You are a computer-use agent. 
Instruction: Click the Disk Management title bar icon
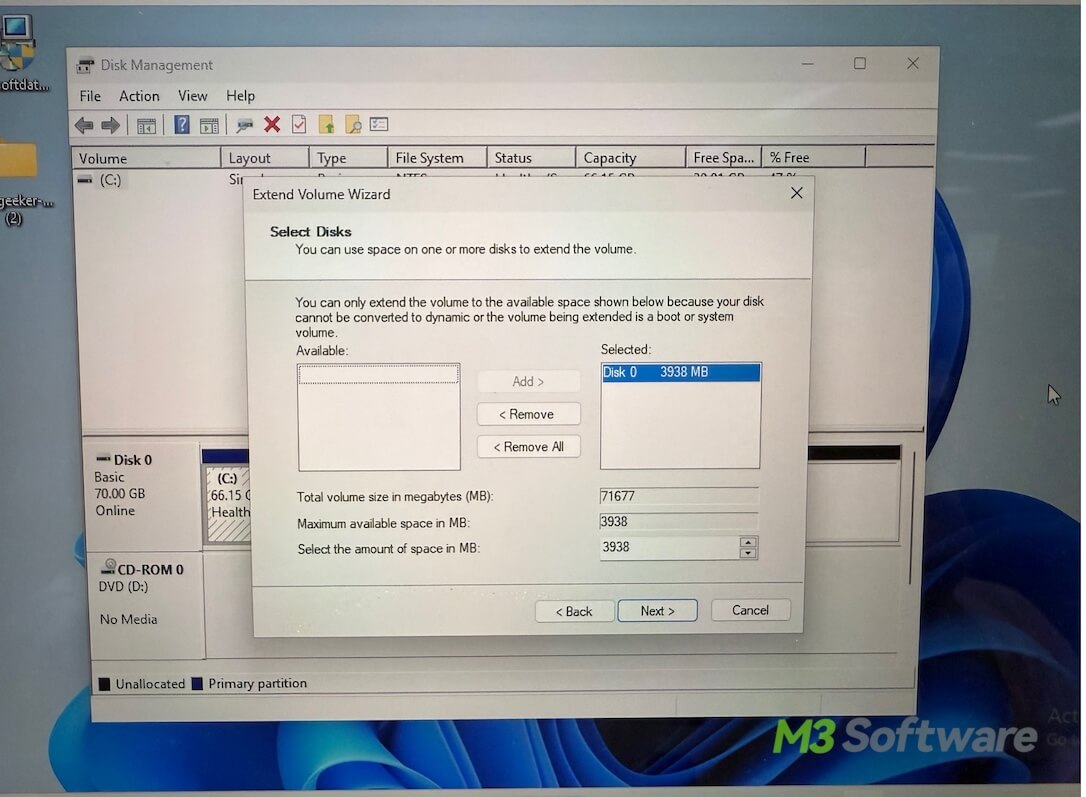tap(85, 65)
